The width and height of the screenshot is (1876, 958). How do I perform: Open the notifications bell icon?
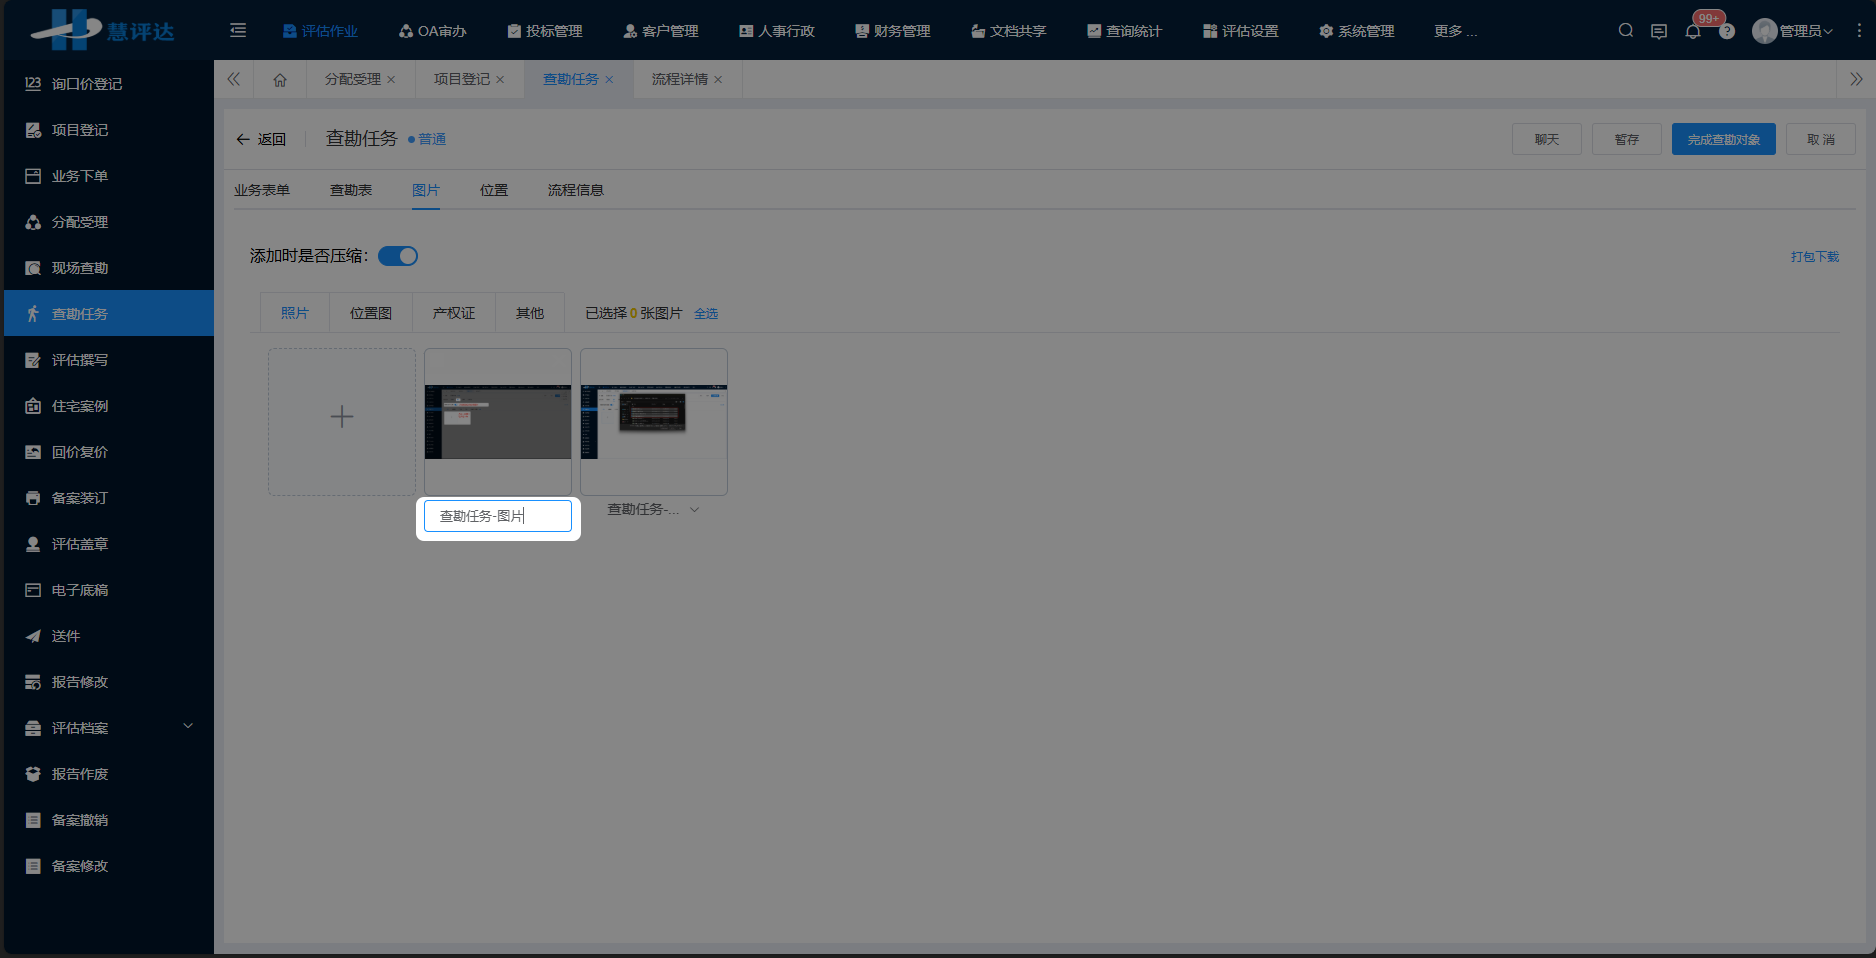[x=1693, y=32]
